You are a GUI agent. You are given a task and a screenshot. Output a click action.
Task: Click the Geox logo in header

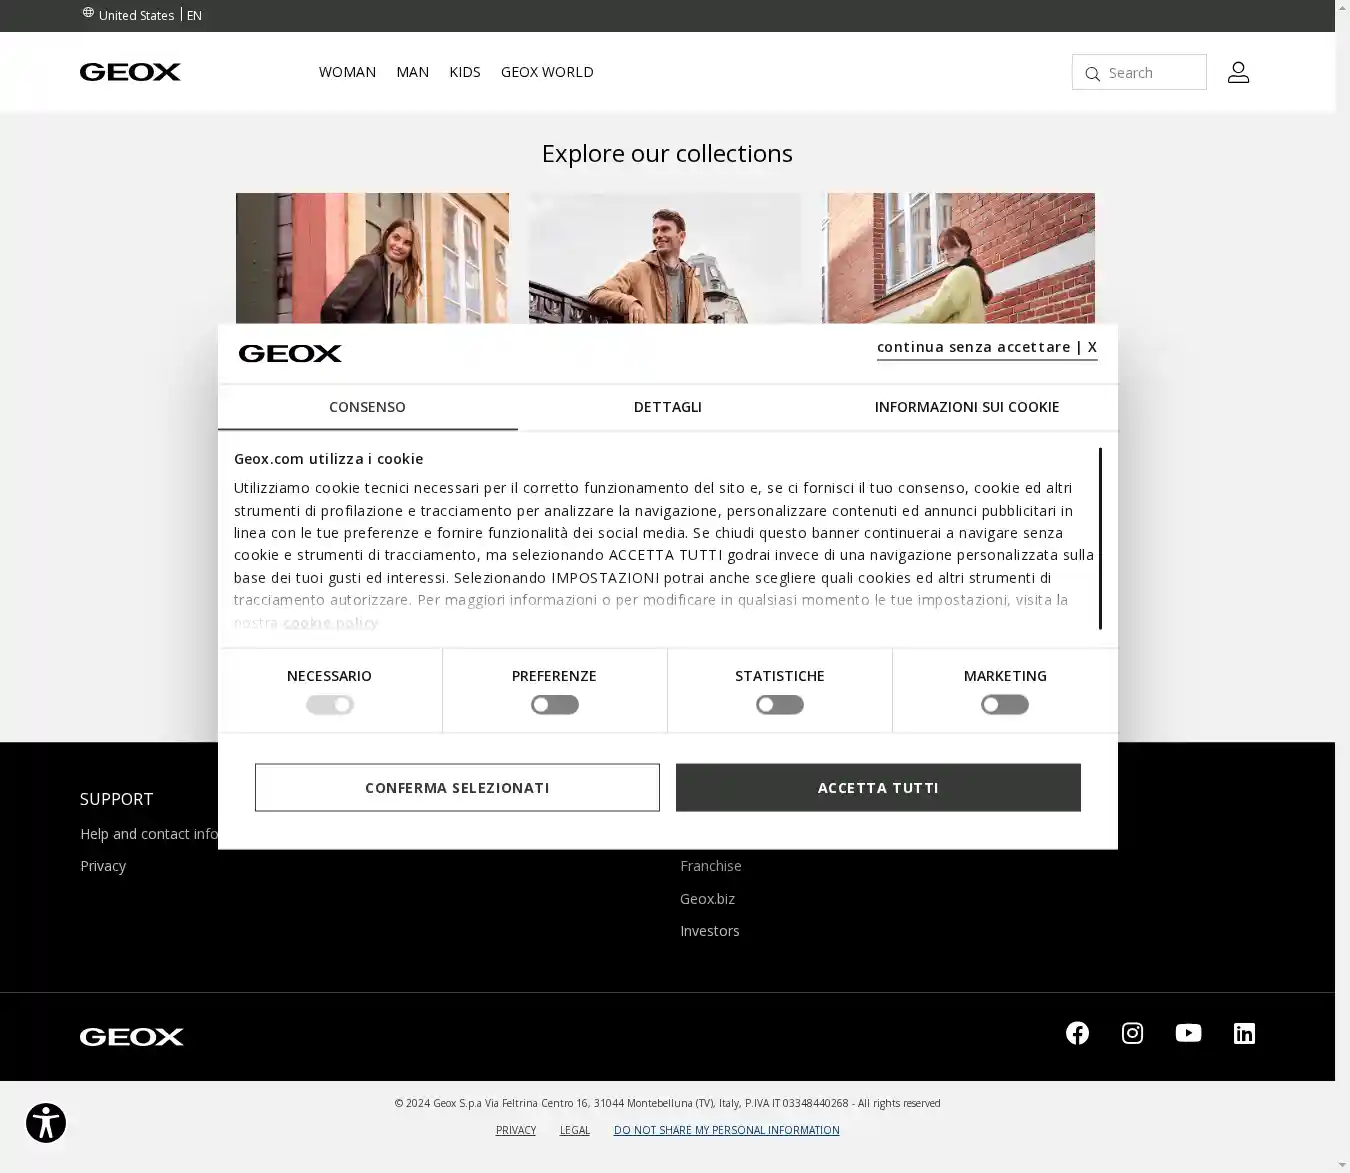130,72
